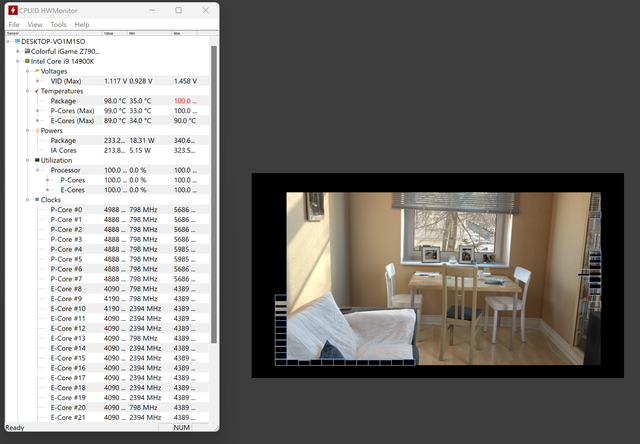Screen dimensions: 640x444
Task: Expand the P-Cores (Max) temperature entry
Action: (x=39, y=110)
